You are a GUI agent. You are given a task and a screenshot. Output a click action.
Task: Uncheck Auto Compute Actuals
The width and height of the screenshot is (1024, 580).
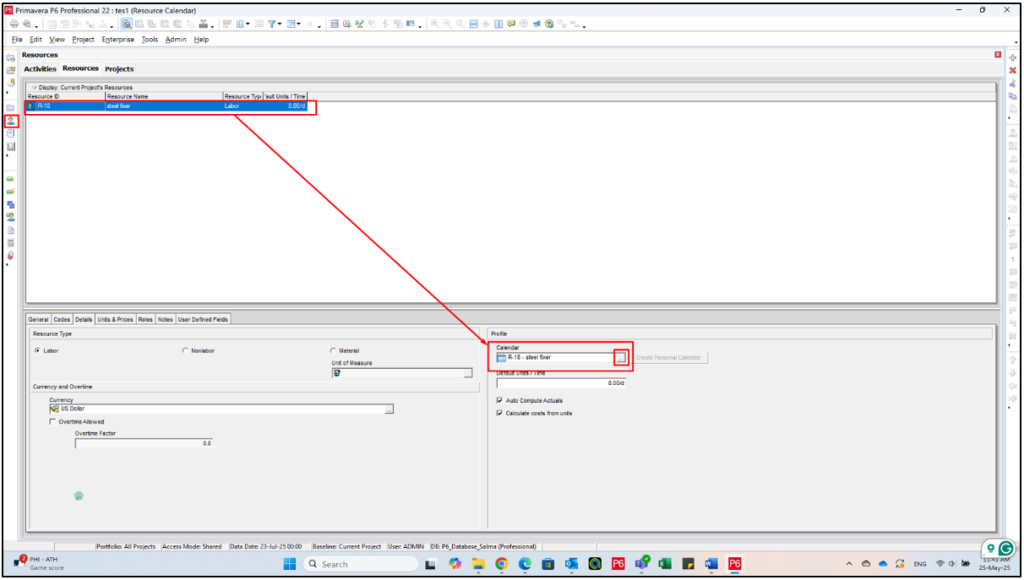click(x=500, y=400)
